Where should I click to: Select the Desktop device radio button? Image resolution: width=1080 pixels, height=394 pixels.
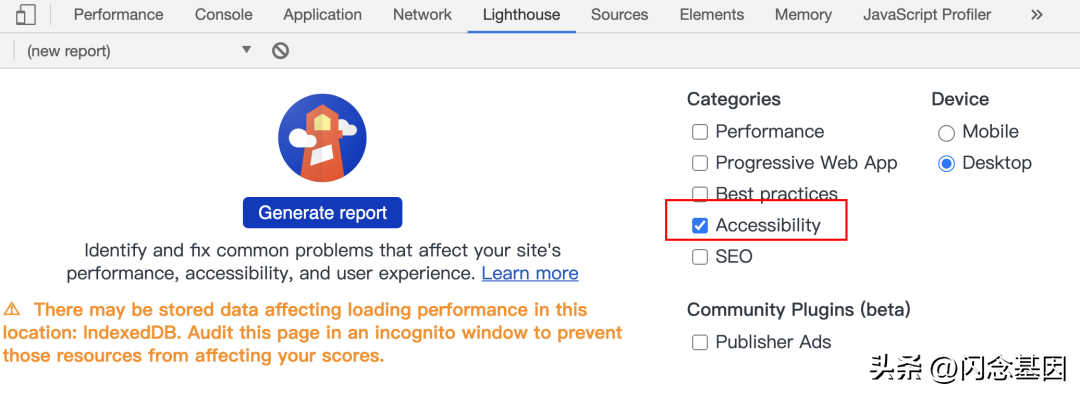(x=946, y=164)
